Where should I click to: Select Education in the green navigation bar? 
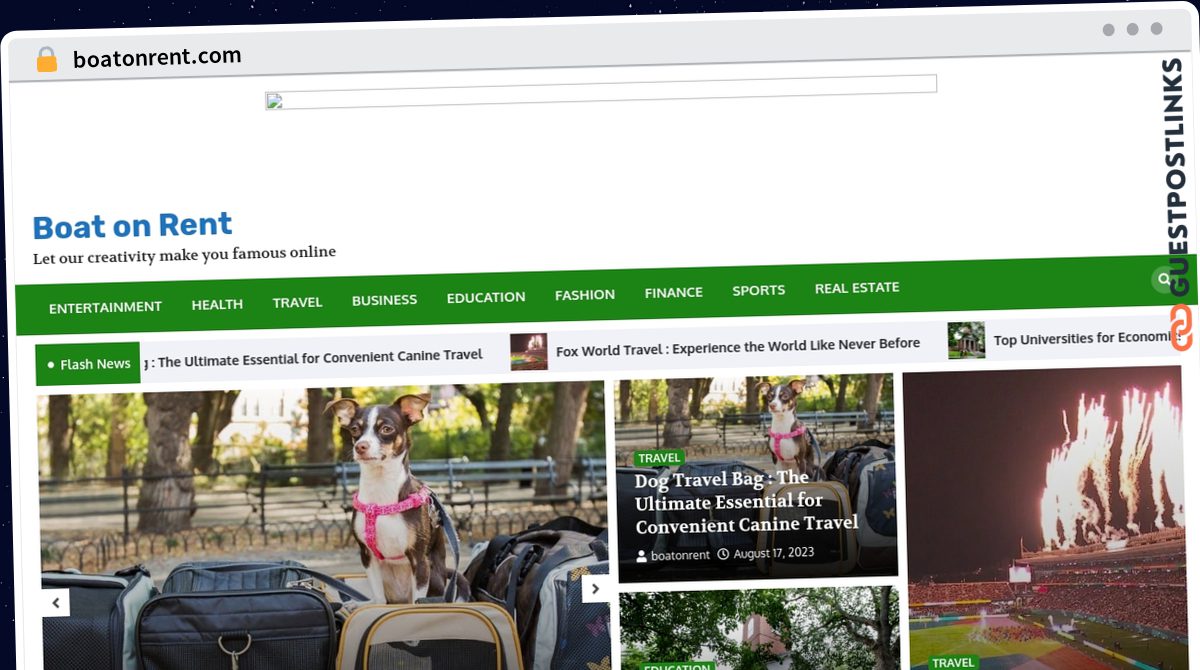(486, 297)
